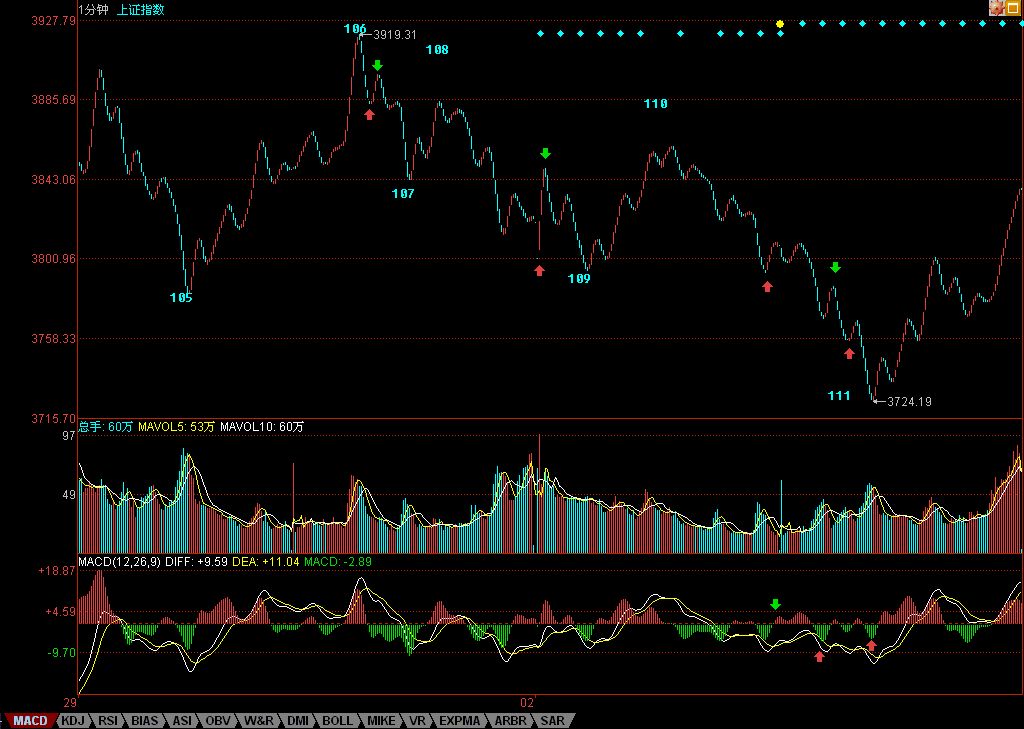The width and height of the screenshot is (1024, 729).
Task: Click the red up arrow near wave 109
Action: point(539,270)
